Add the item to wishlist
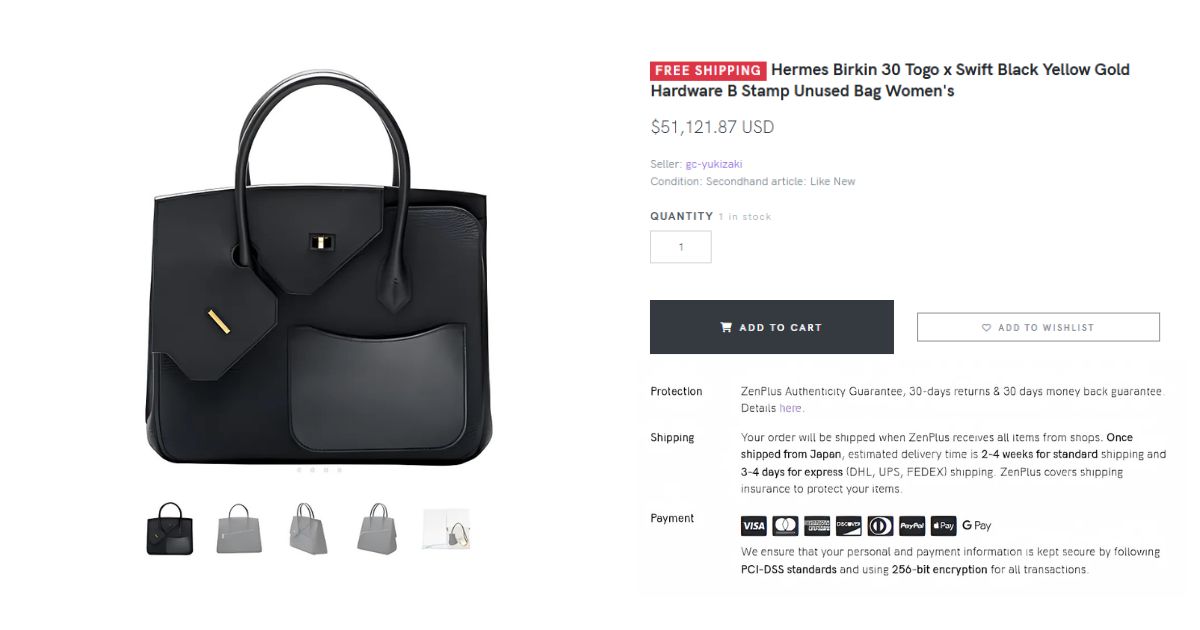Viewport: 1200px width, 630px height. (1038, 327)
